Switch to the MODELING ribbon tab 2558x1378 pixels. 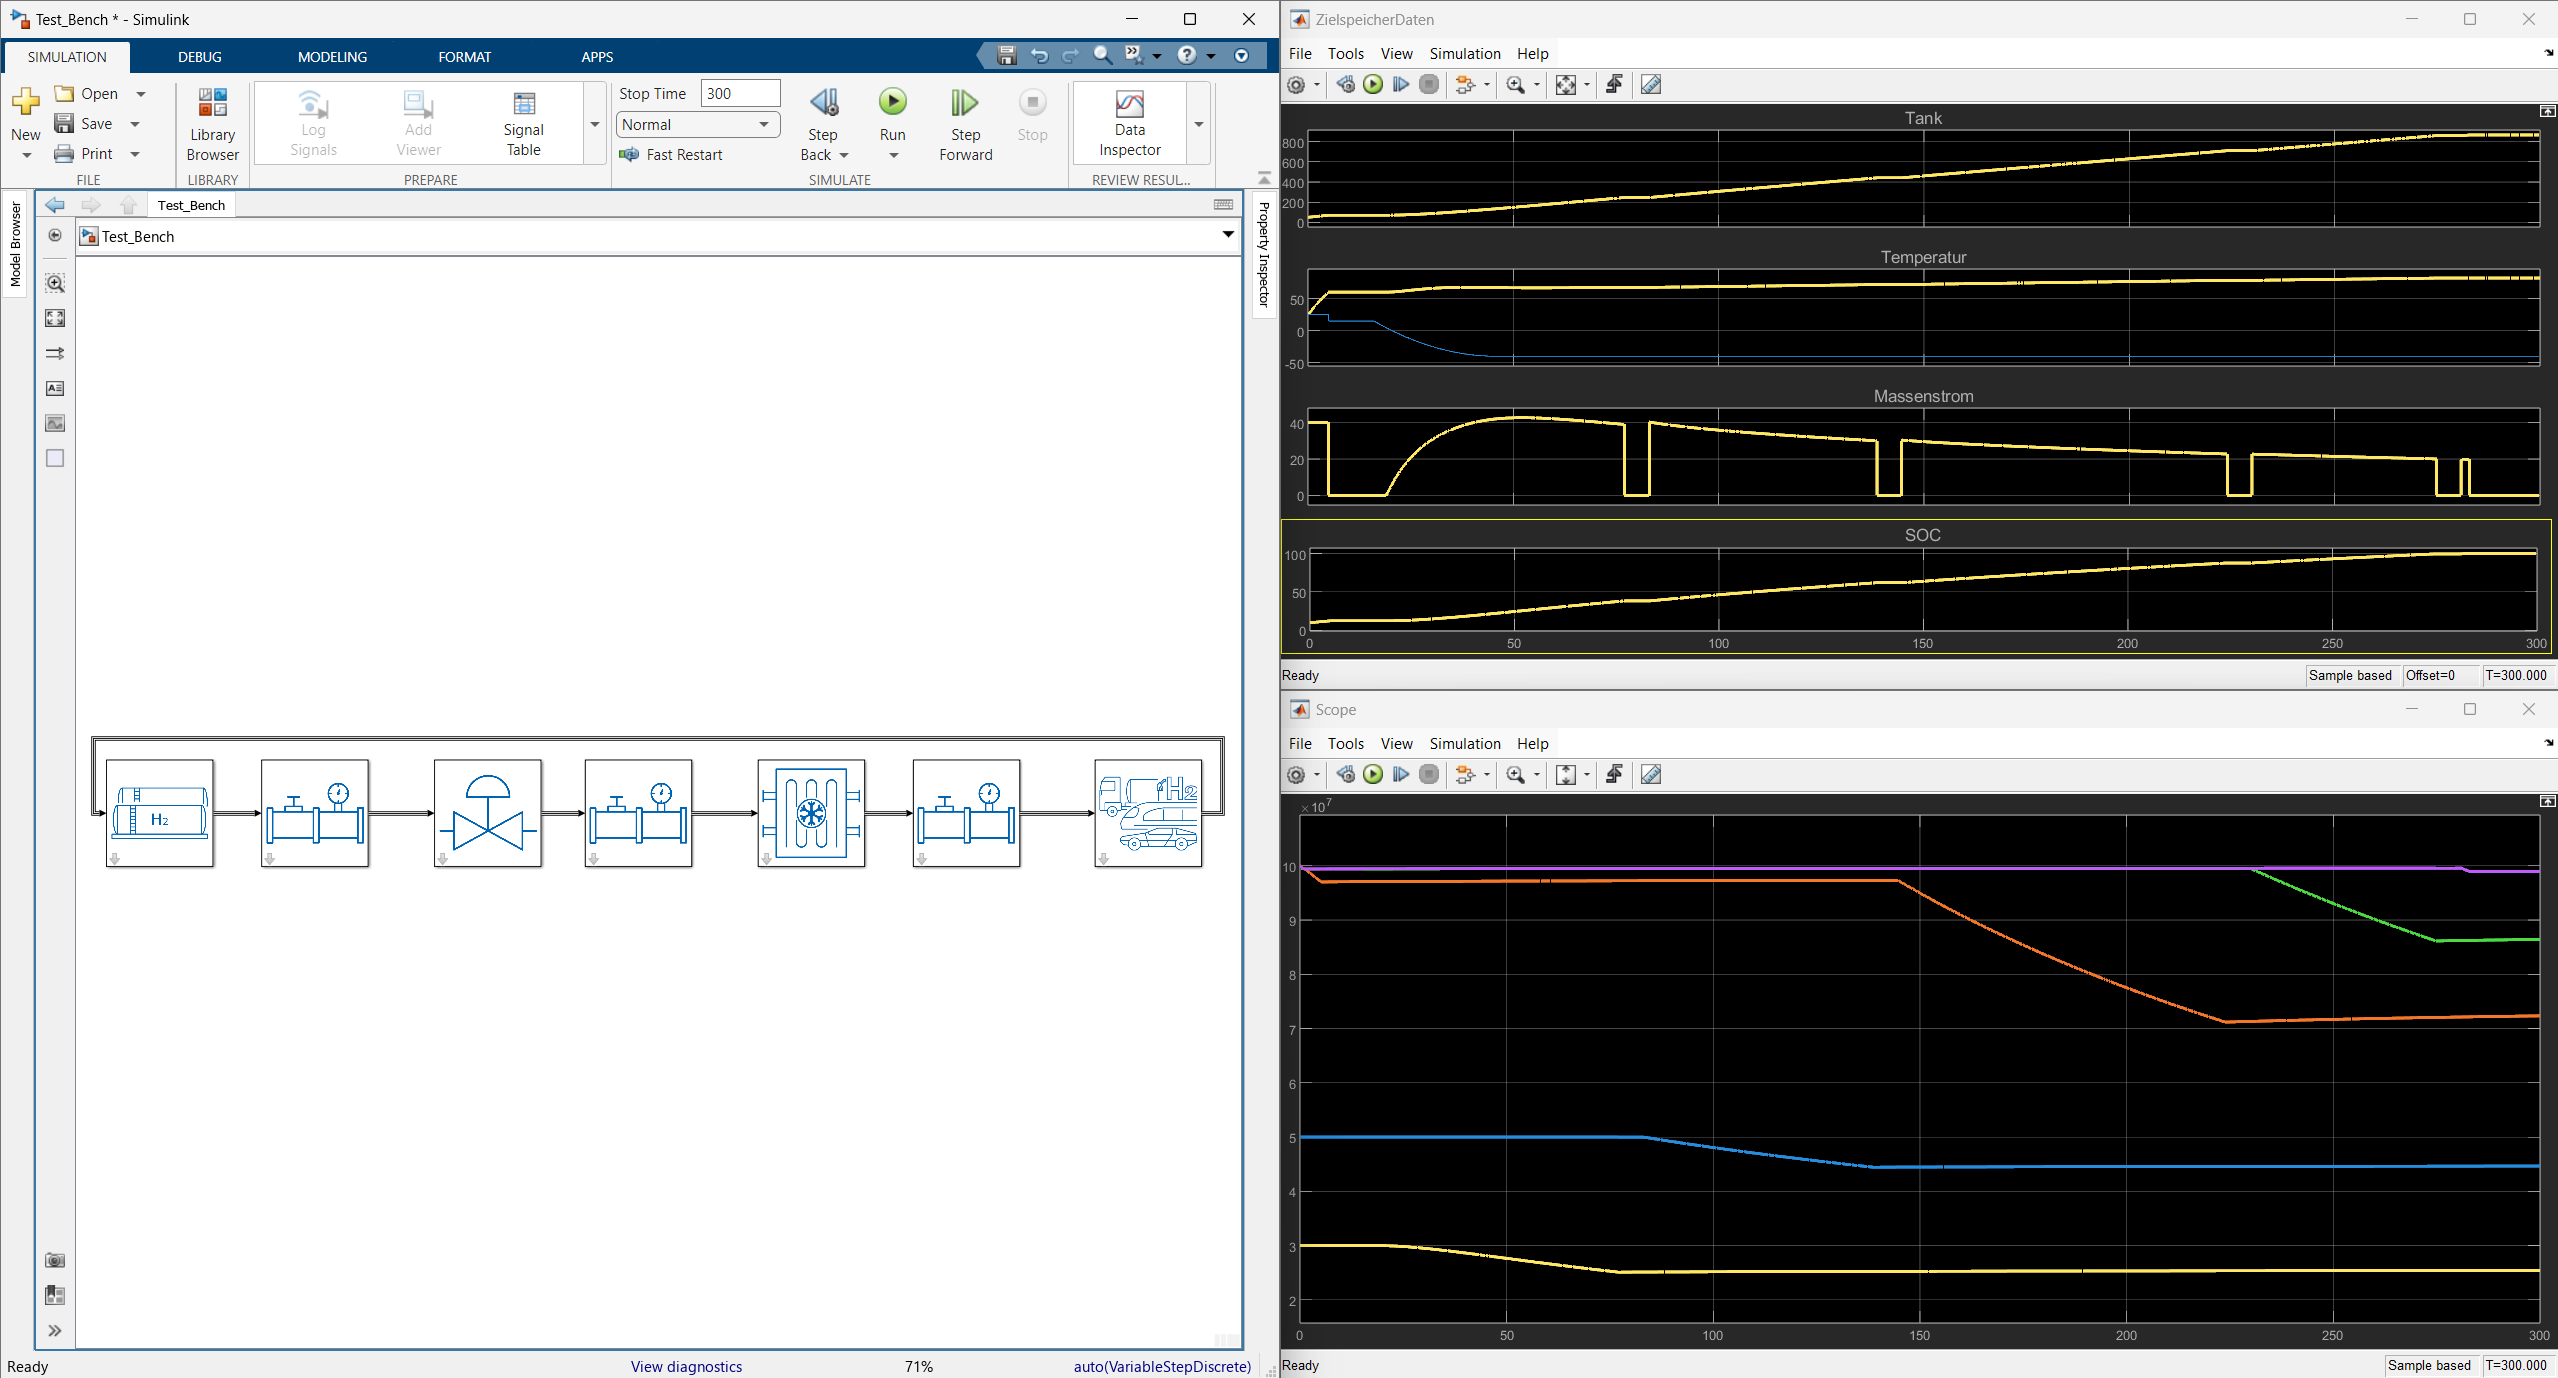[332, 57]
